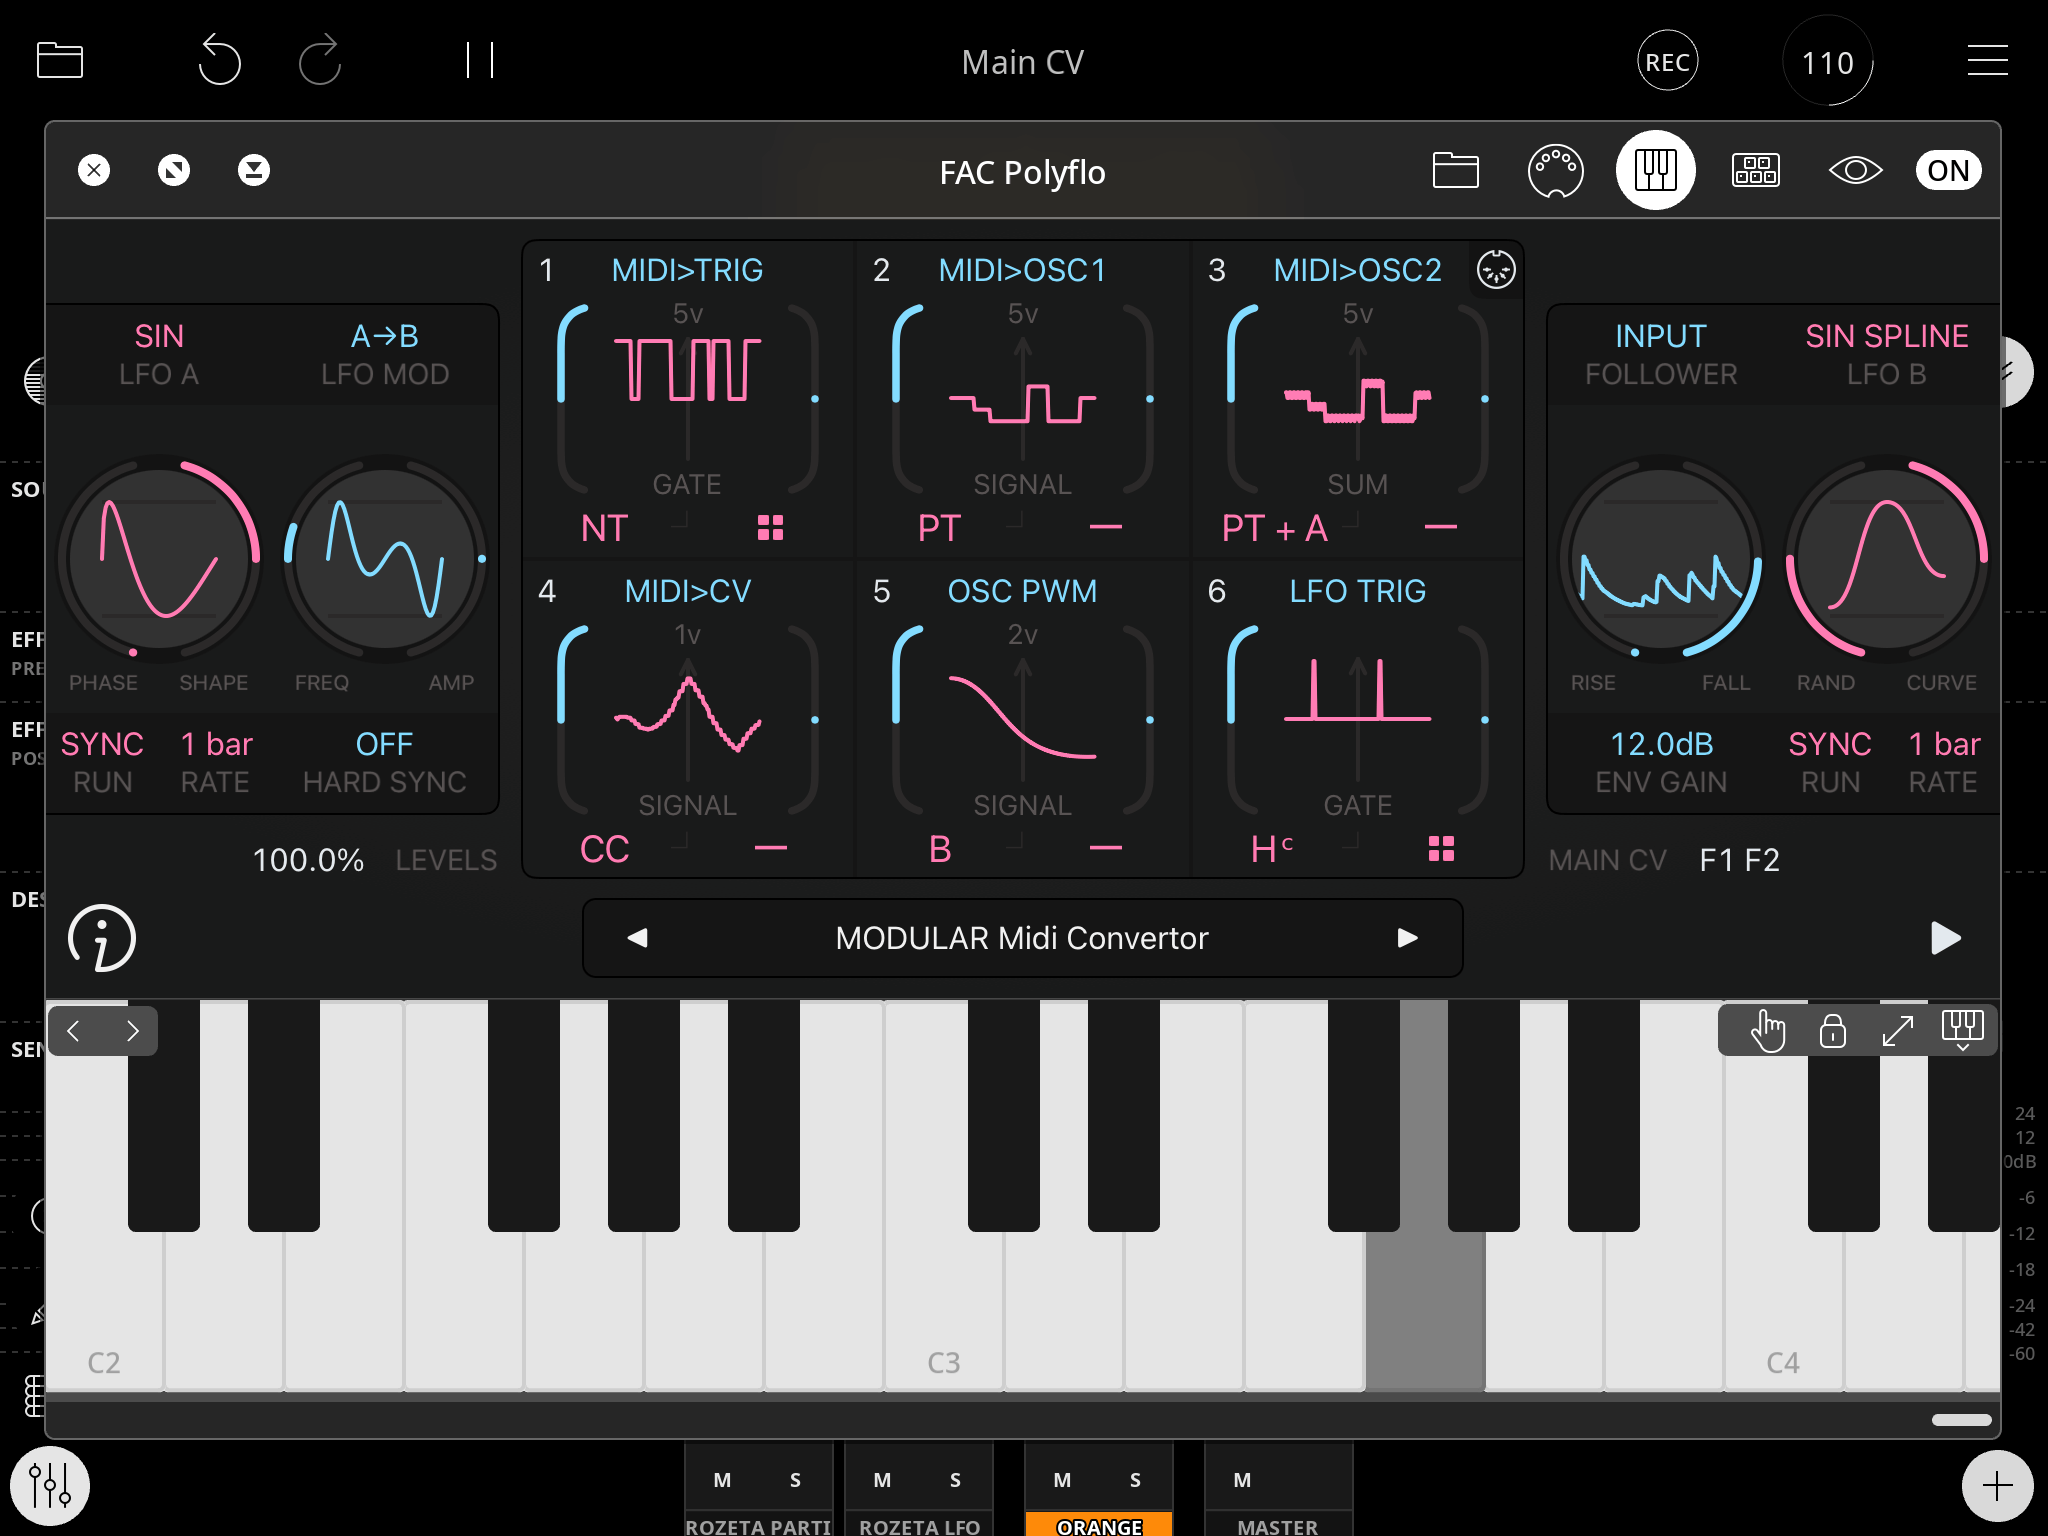Open the FAC Polyflo preset folder
Viewport: 2048px width, 1536px height.
click(x=1455, y=170)
